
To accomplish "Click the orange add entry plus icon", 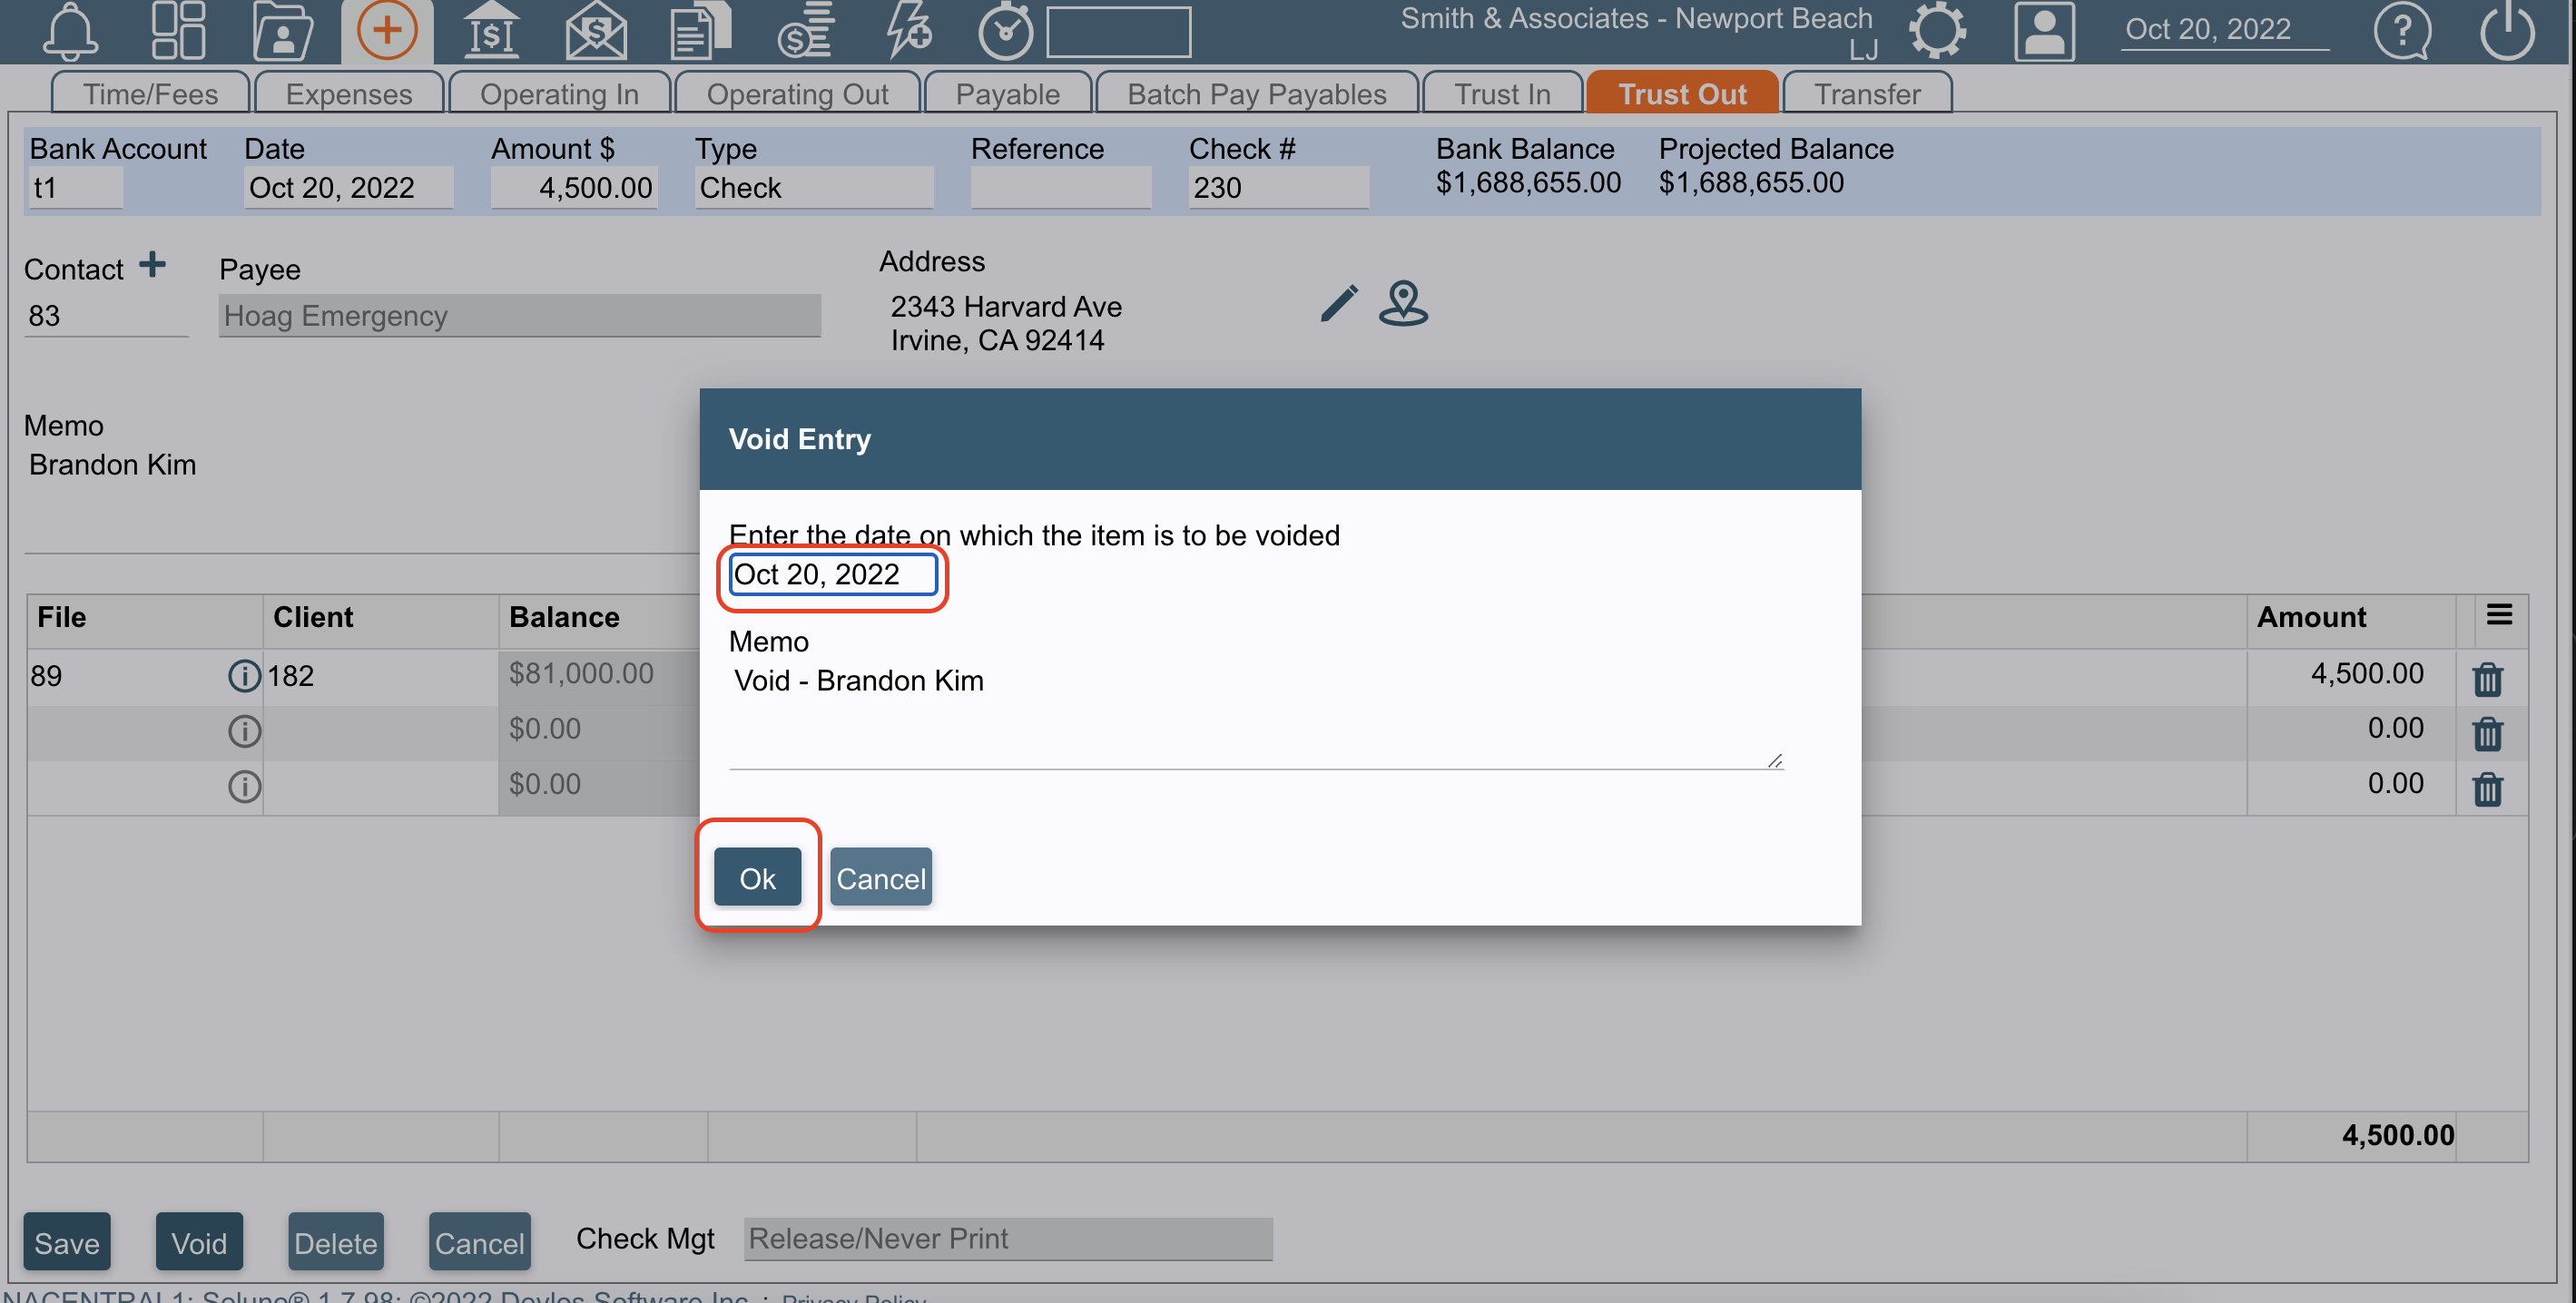I will click(387, 30).
